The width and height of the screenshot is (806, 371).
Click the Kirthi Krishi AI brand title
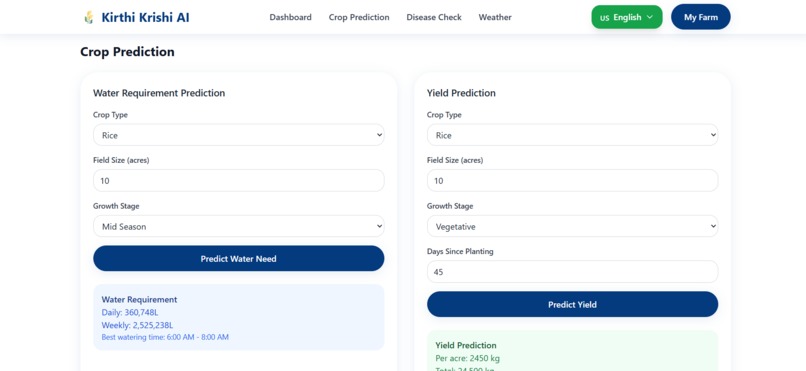145,17
